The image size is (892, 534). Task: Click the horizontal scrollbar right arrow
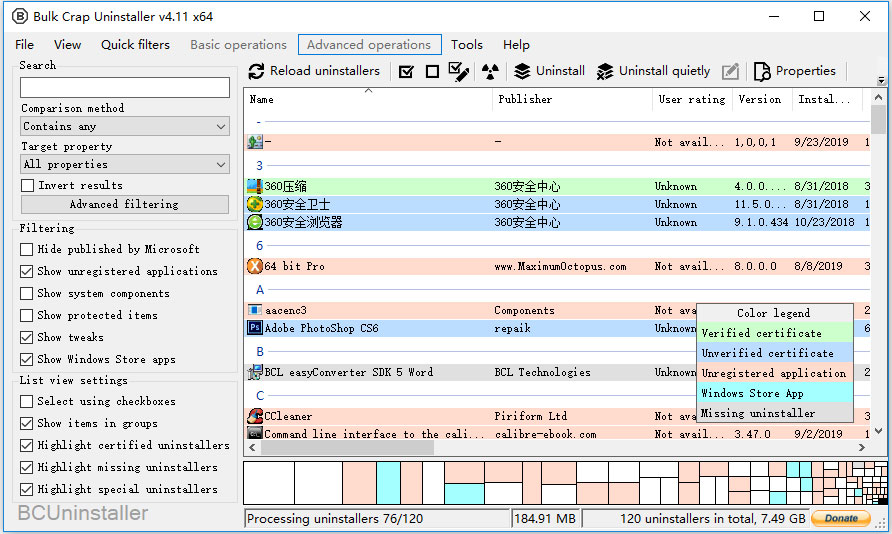(x=862, y=448)
